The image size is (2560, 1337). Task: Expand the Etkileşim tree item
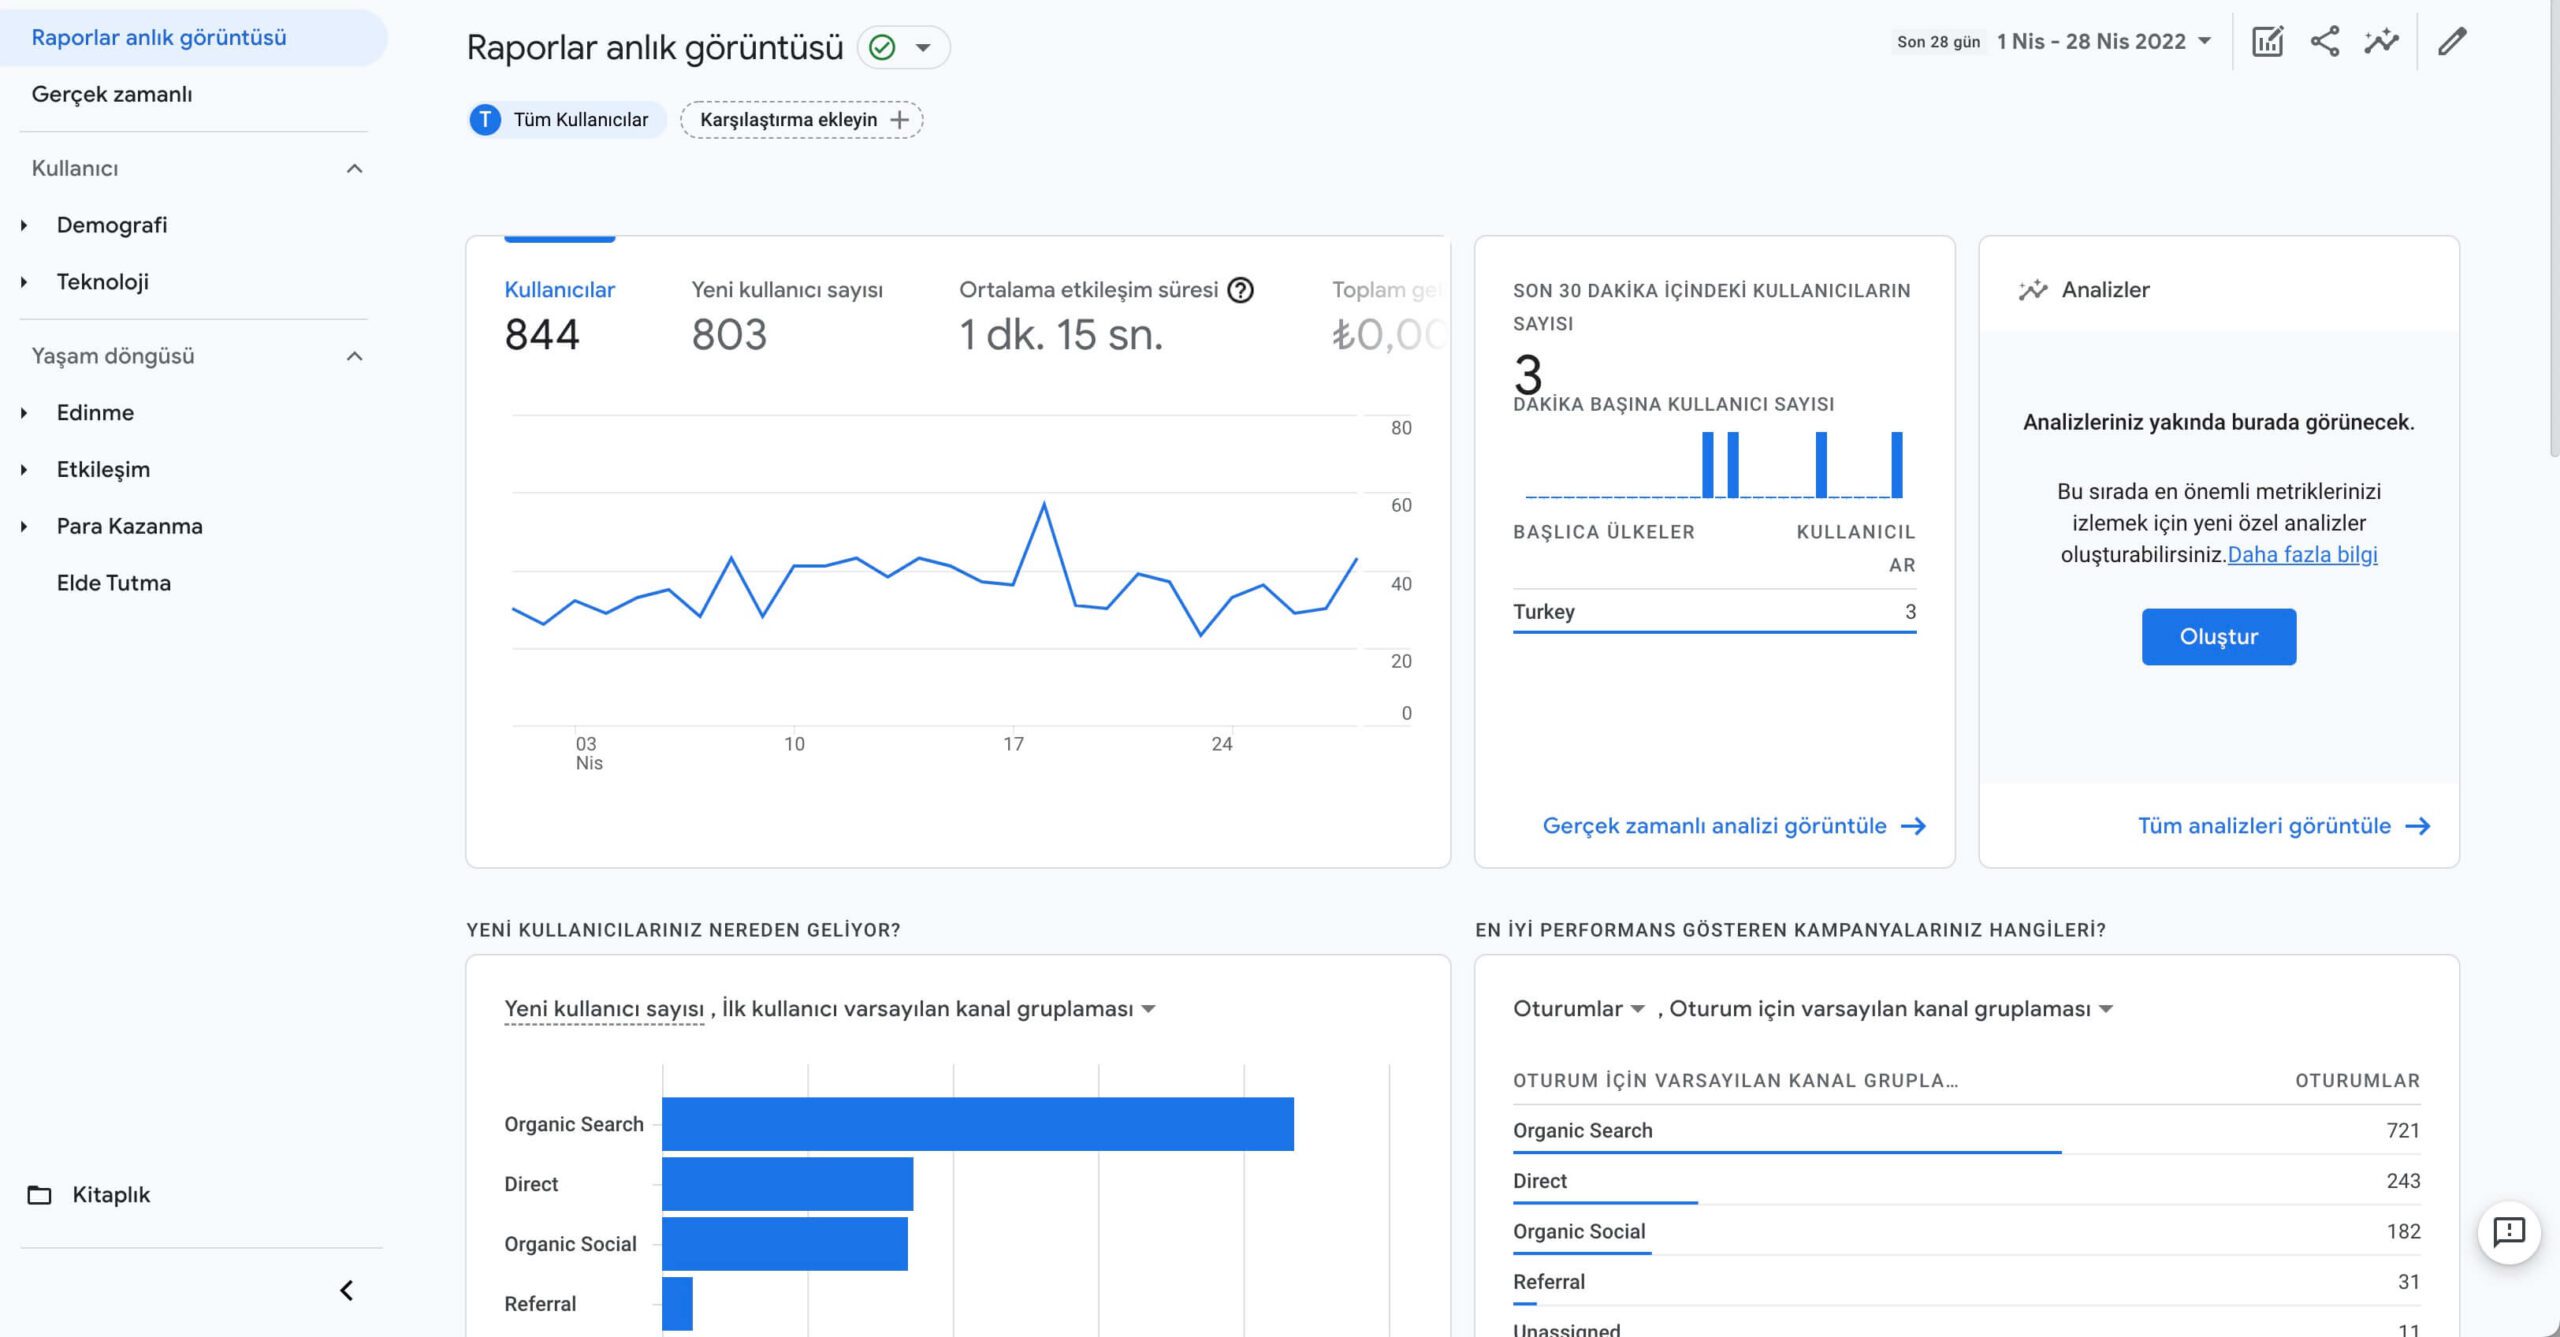click(x=24, y=470)
